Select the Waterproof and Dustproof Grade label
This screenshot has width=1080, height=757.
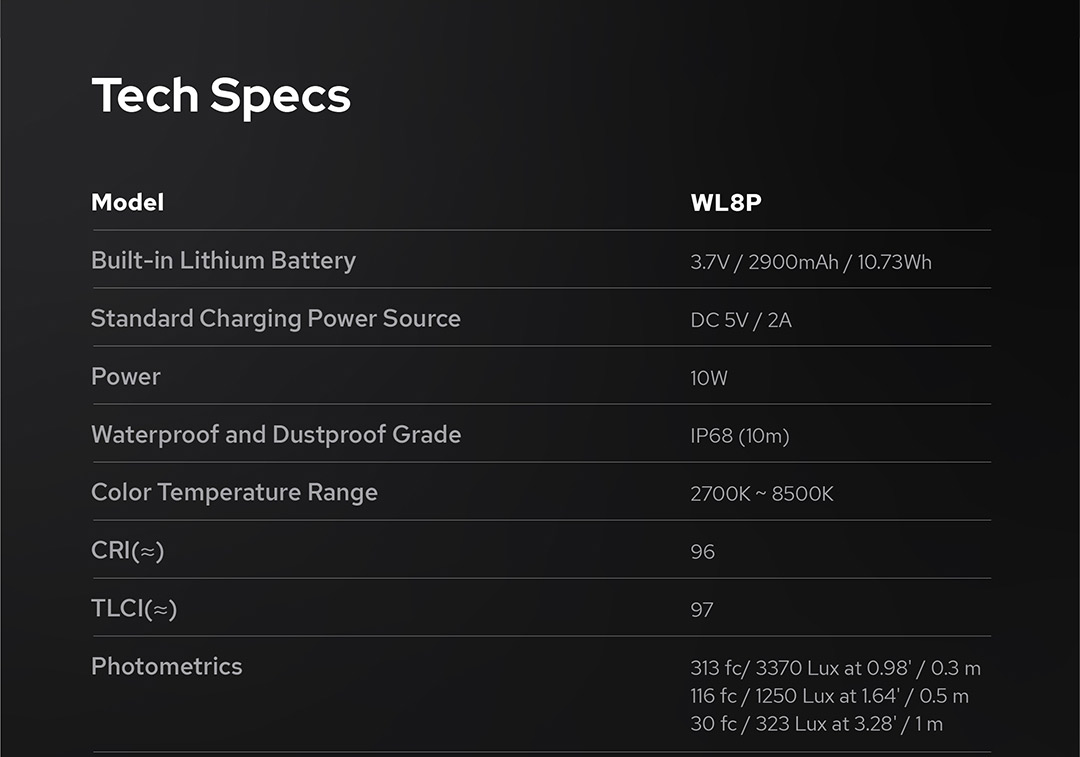tap(275, 435)
